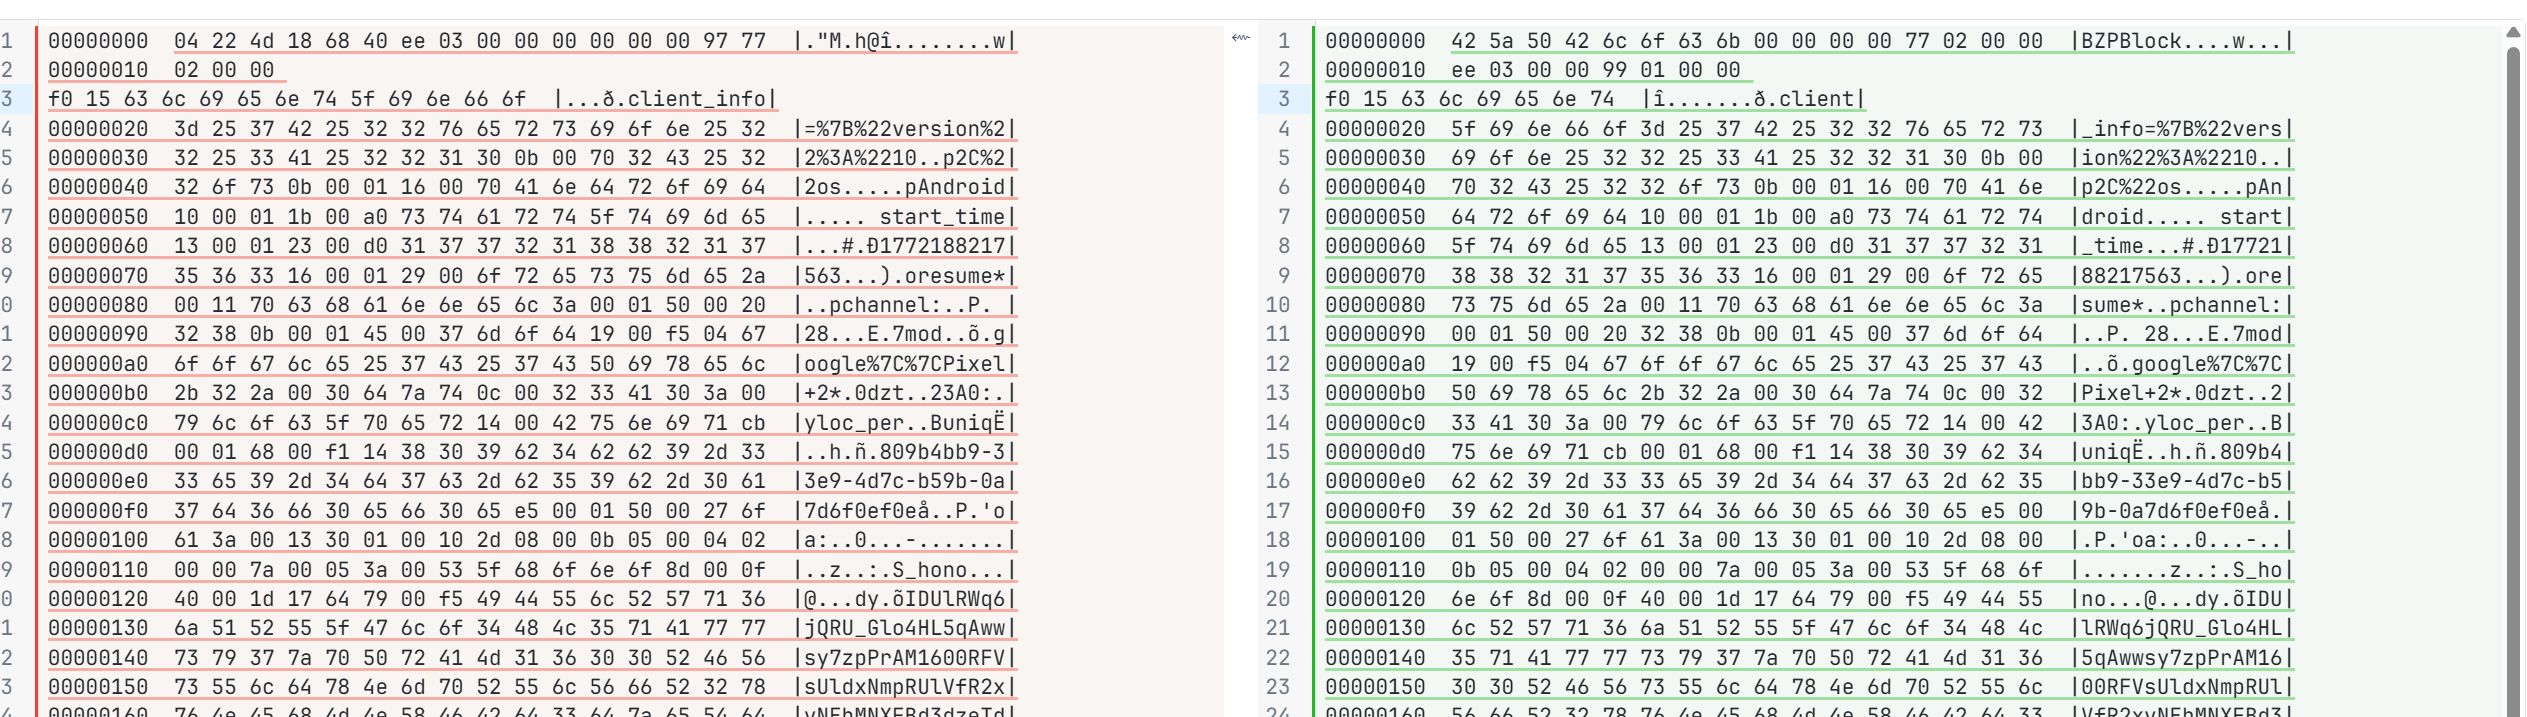Click the scrollbar up arrow

pyautogui.click(x=2513, y=32)
